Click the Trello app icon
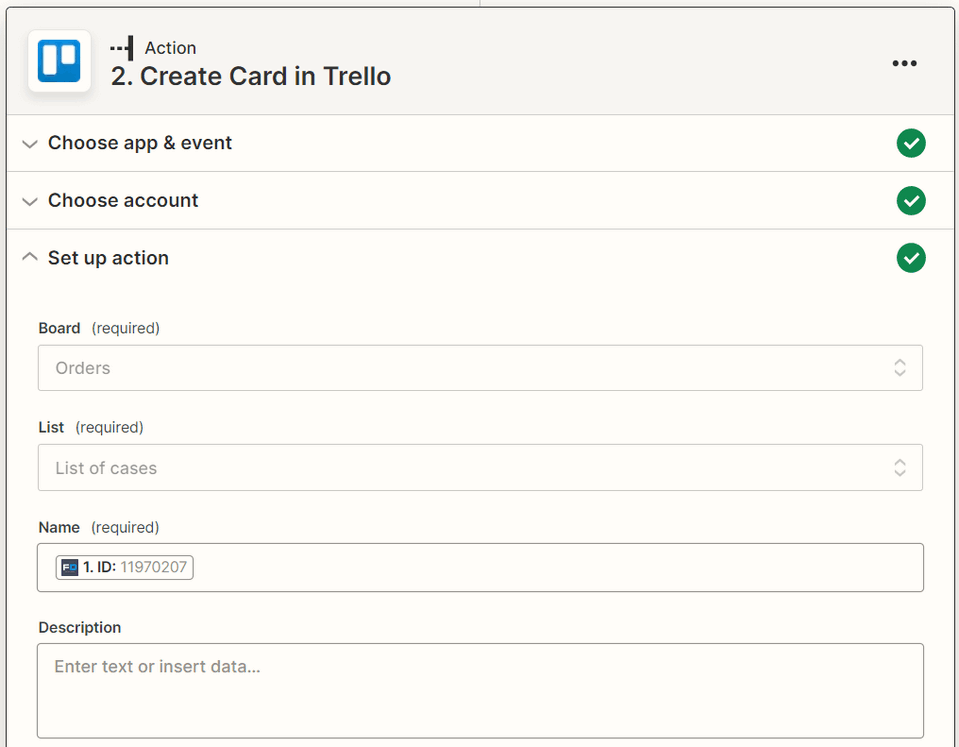The image size is (959, 747). (x=58, y=62)
